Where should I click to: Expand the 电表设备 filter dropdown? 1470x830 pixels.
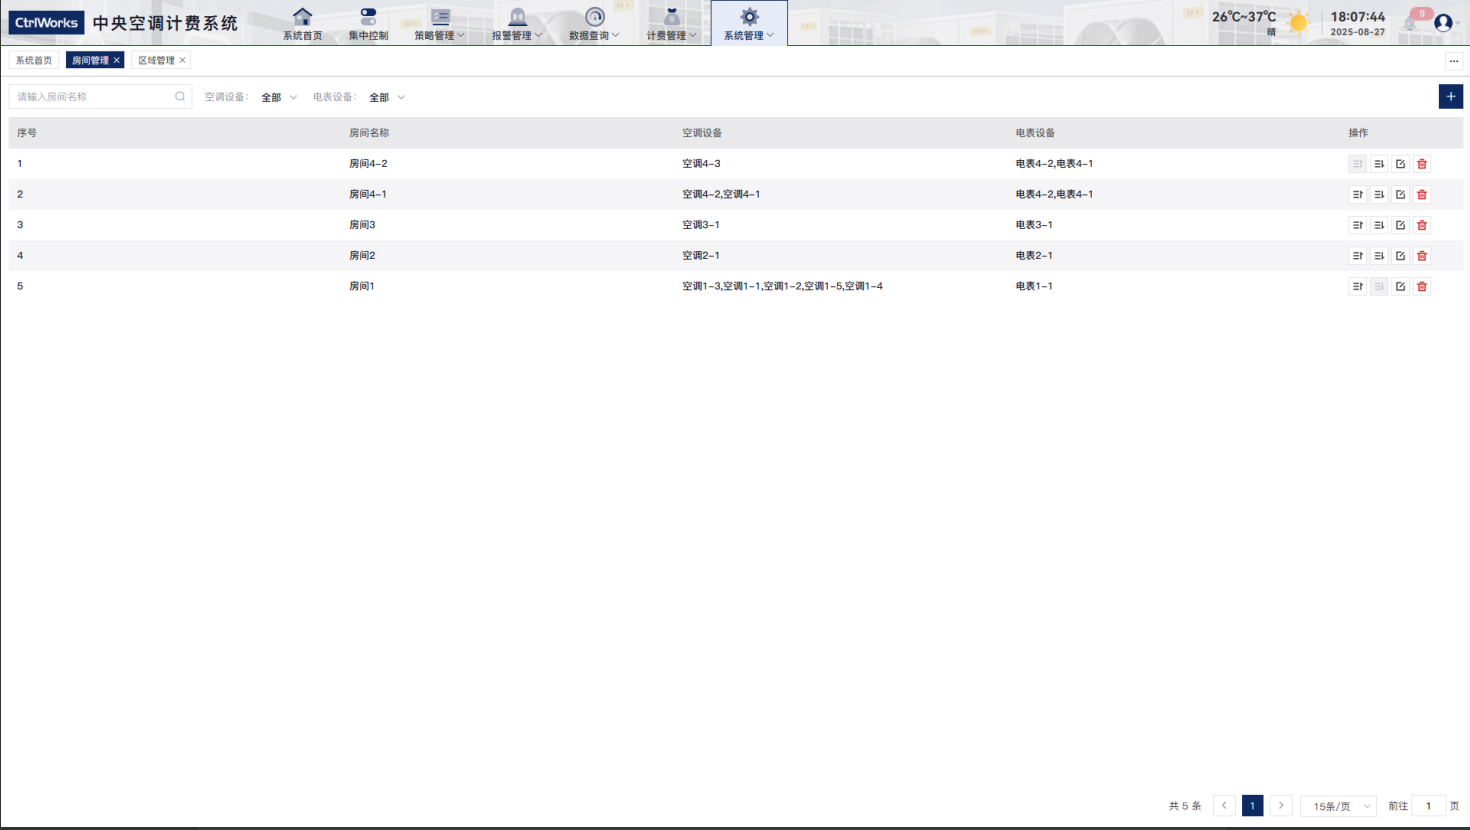pos(387,98)
